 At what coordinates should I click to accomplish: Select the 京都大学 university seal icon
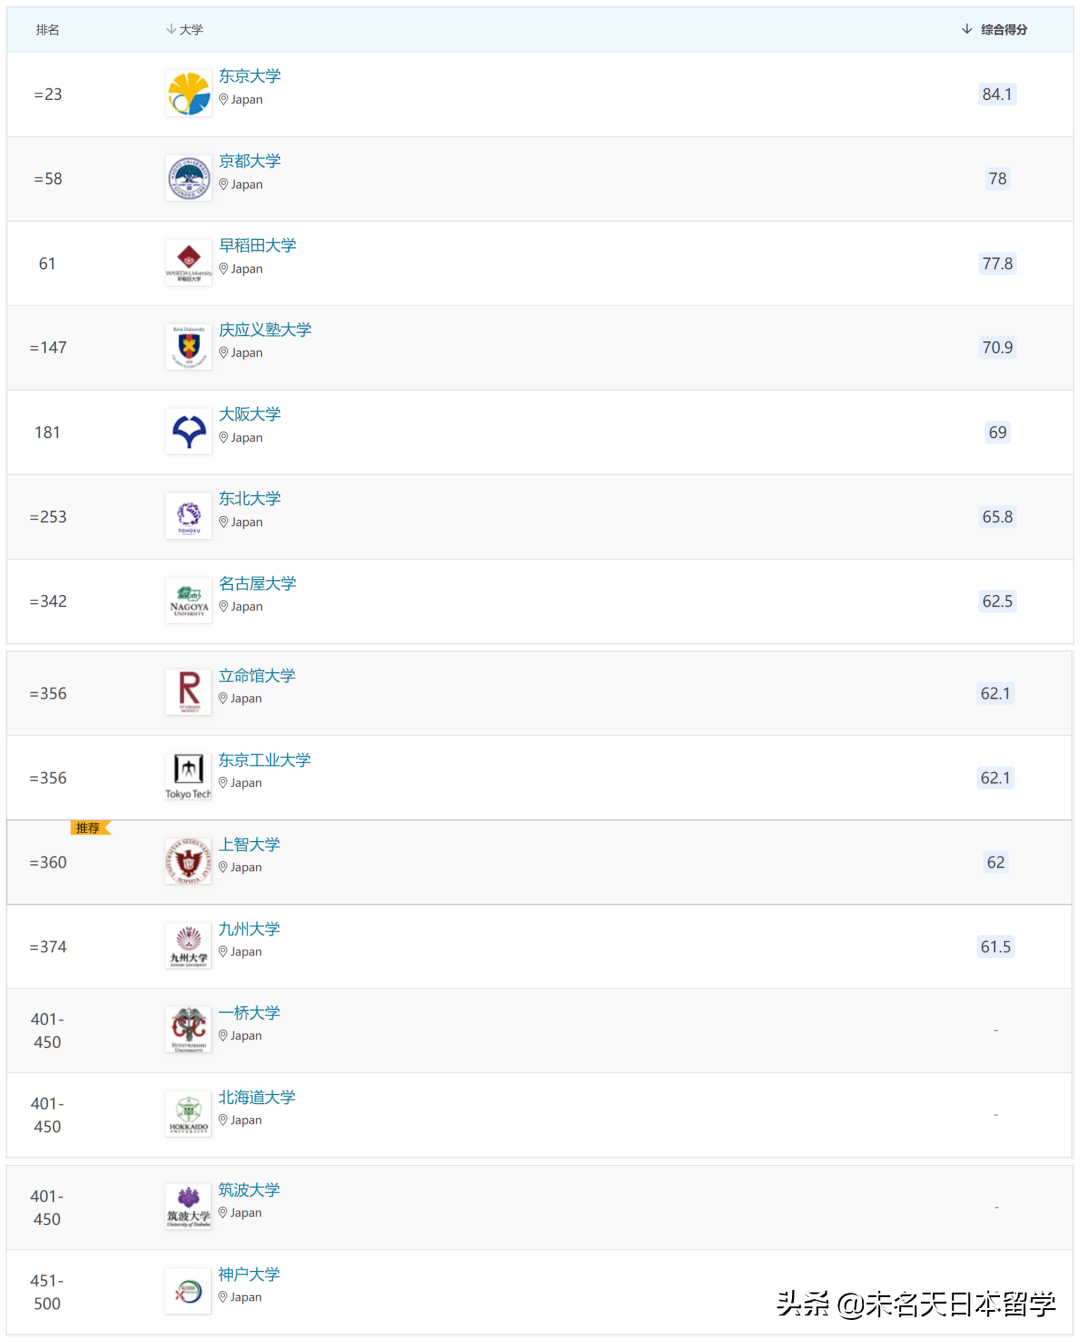point(188,177)
